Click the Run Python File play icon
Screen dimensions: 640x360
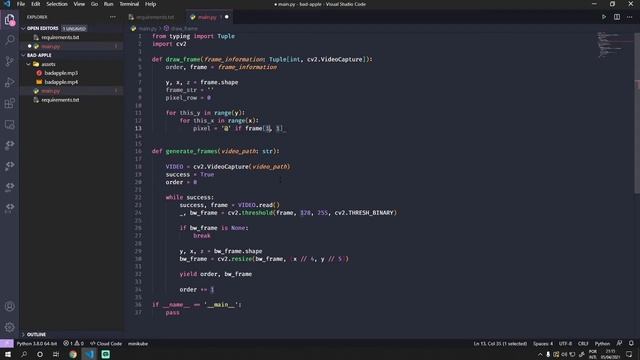604,17
